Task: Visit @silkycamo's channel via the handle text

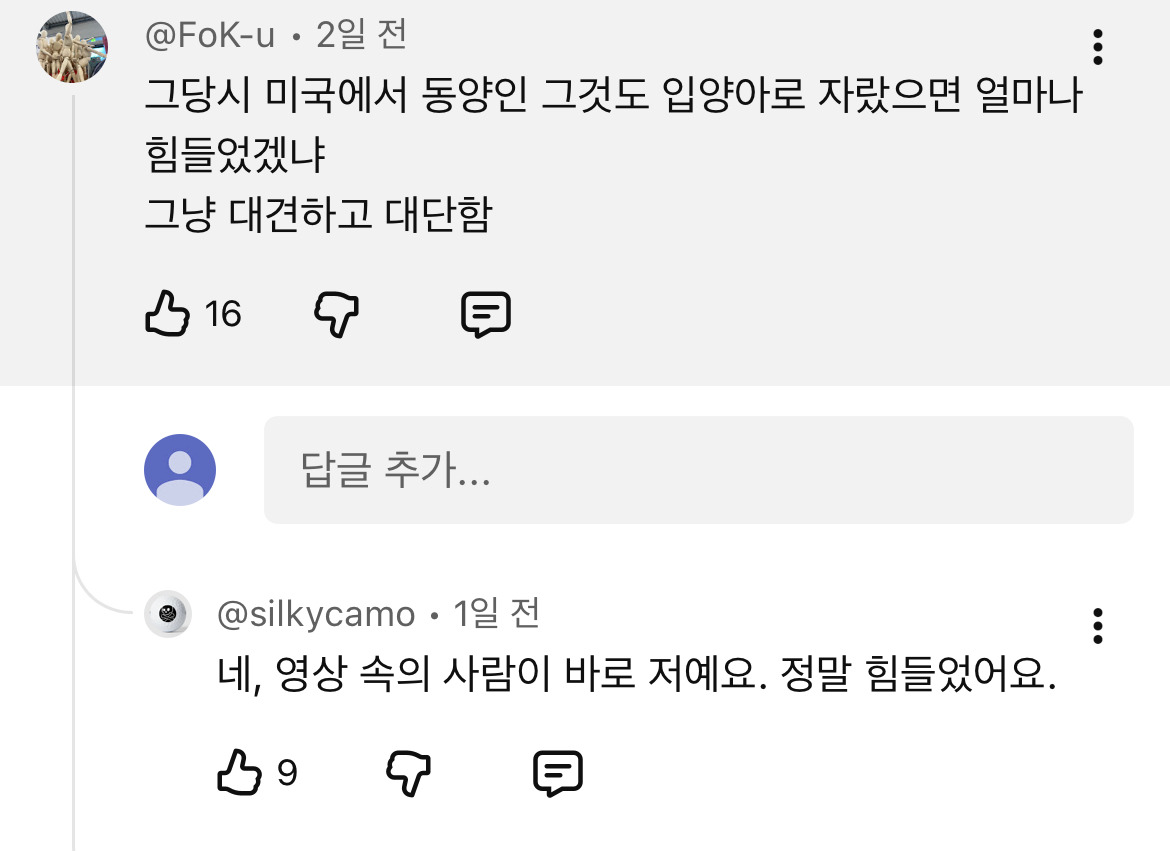Action: (313, 613)
